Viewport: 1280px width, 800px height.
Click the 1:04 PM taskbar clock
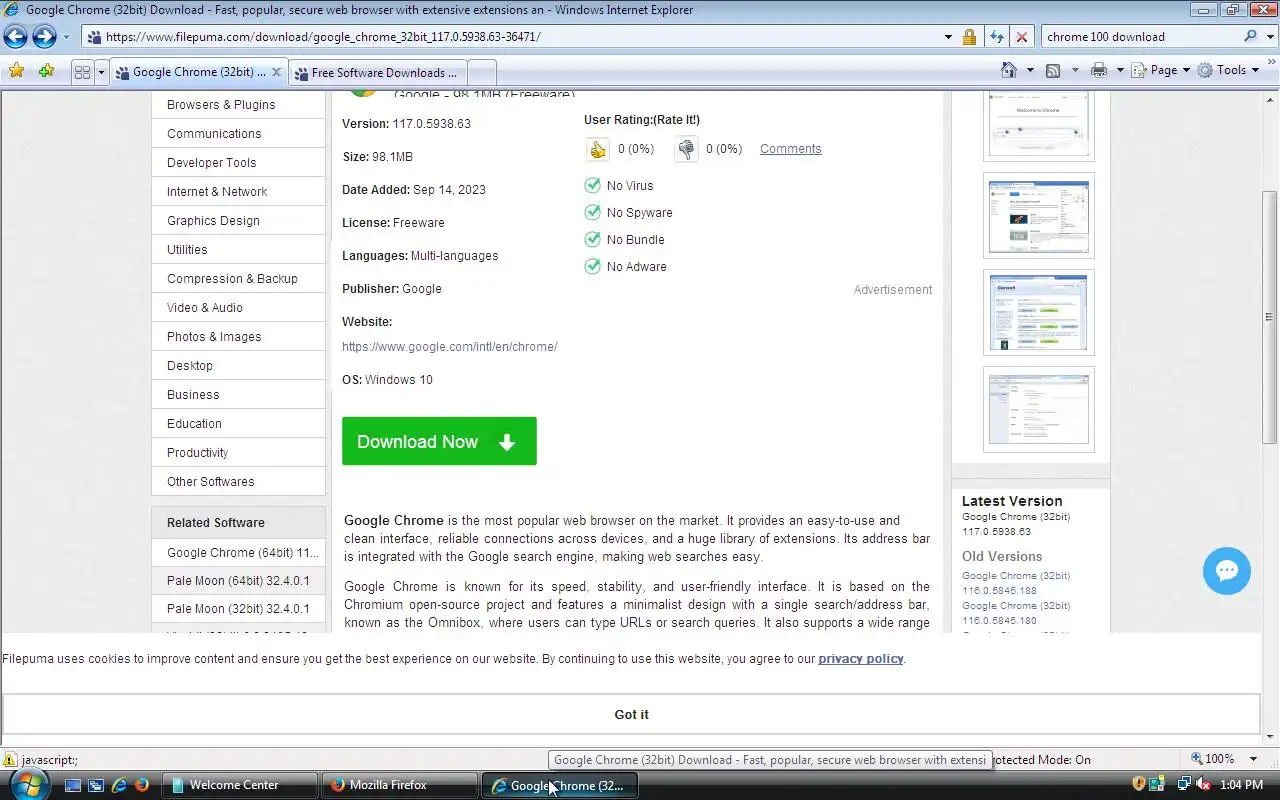[x=1242, y=785]
